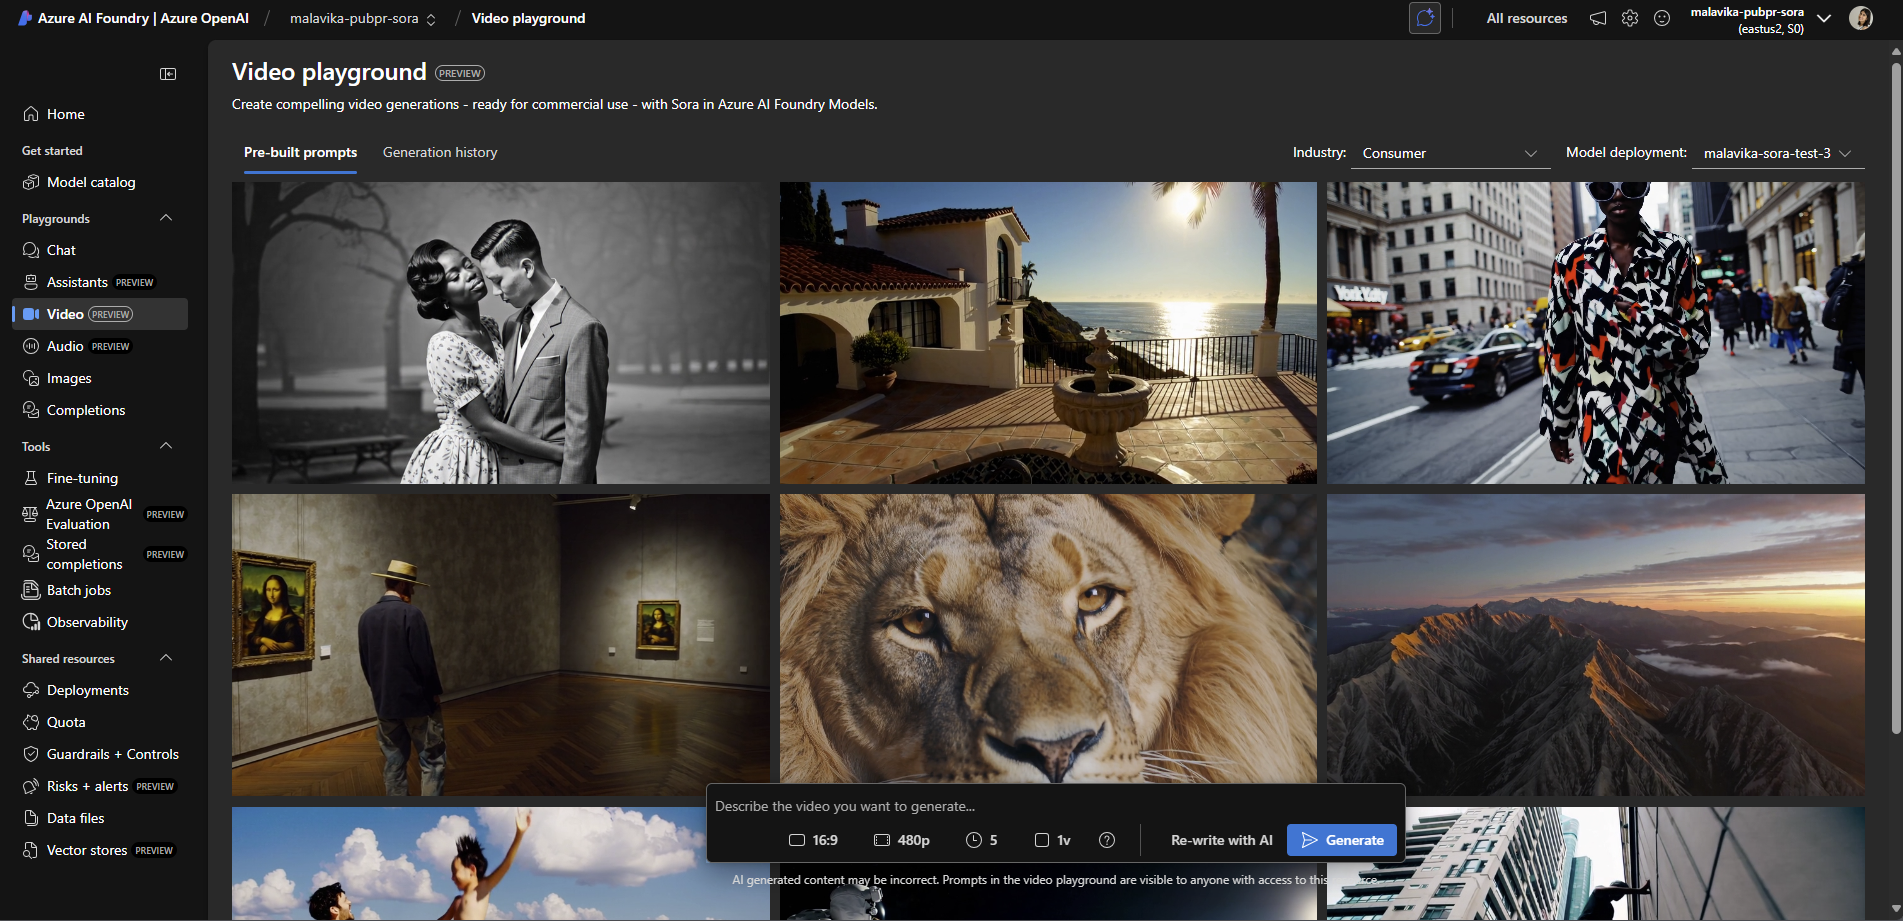The width and height of the screenshot is (1903, 921).
Task: Select the 16:9 aspect ratio option
Action: (x=813, y=840)
